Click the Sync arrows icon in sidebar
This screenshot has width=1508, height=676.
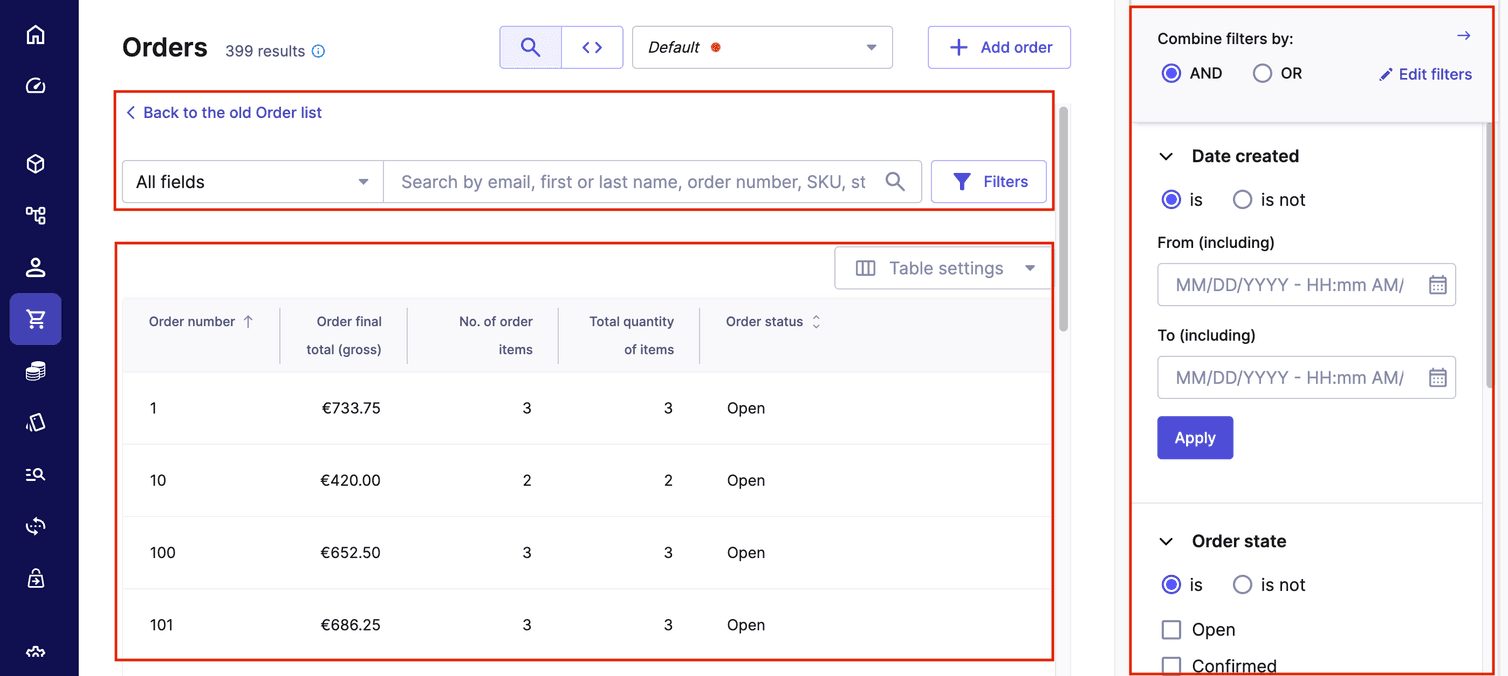coord(35,526)
